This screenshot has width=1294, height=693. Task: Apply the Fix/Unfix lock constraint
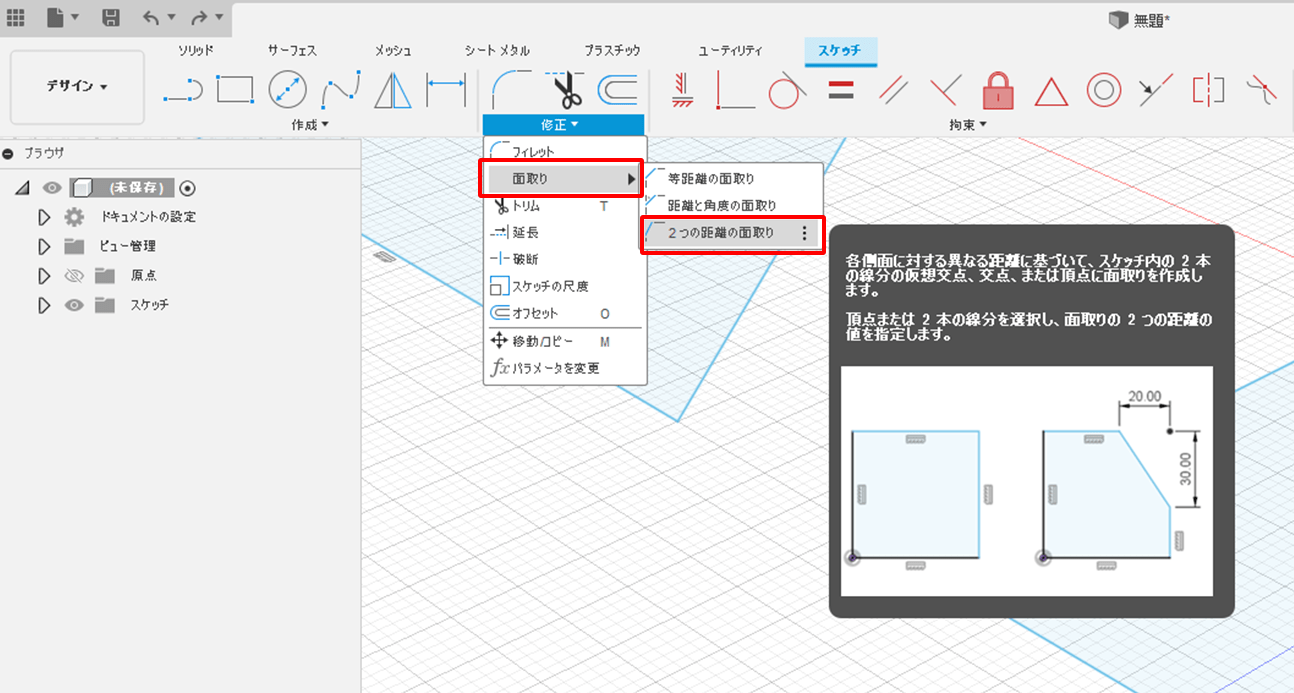(998, 91)
